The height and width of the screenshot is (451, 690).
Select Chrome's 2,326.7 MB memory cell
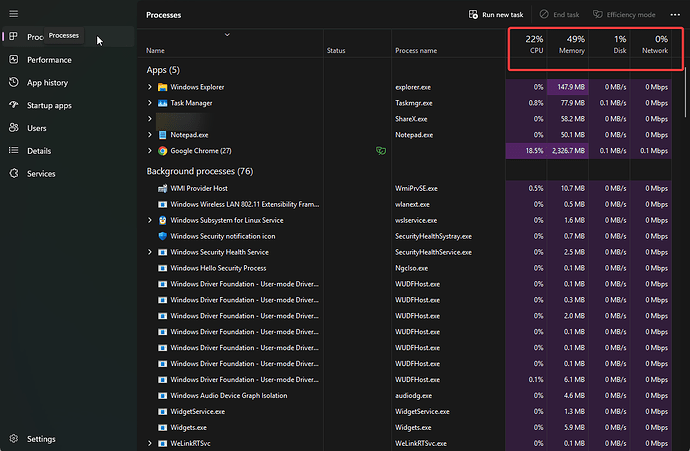pos(568,151)
